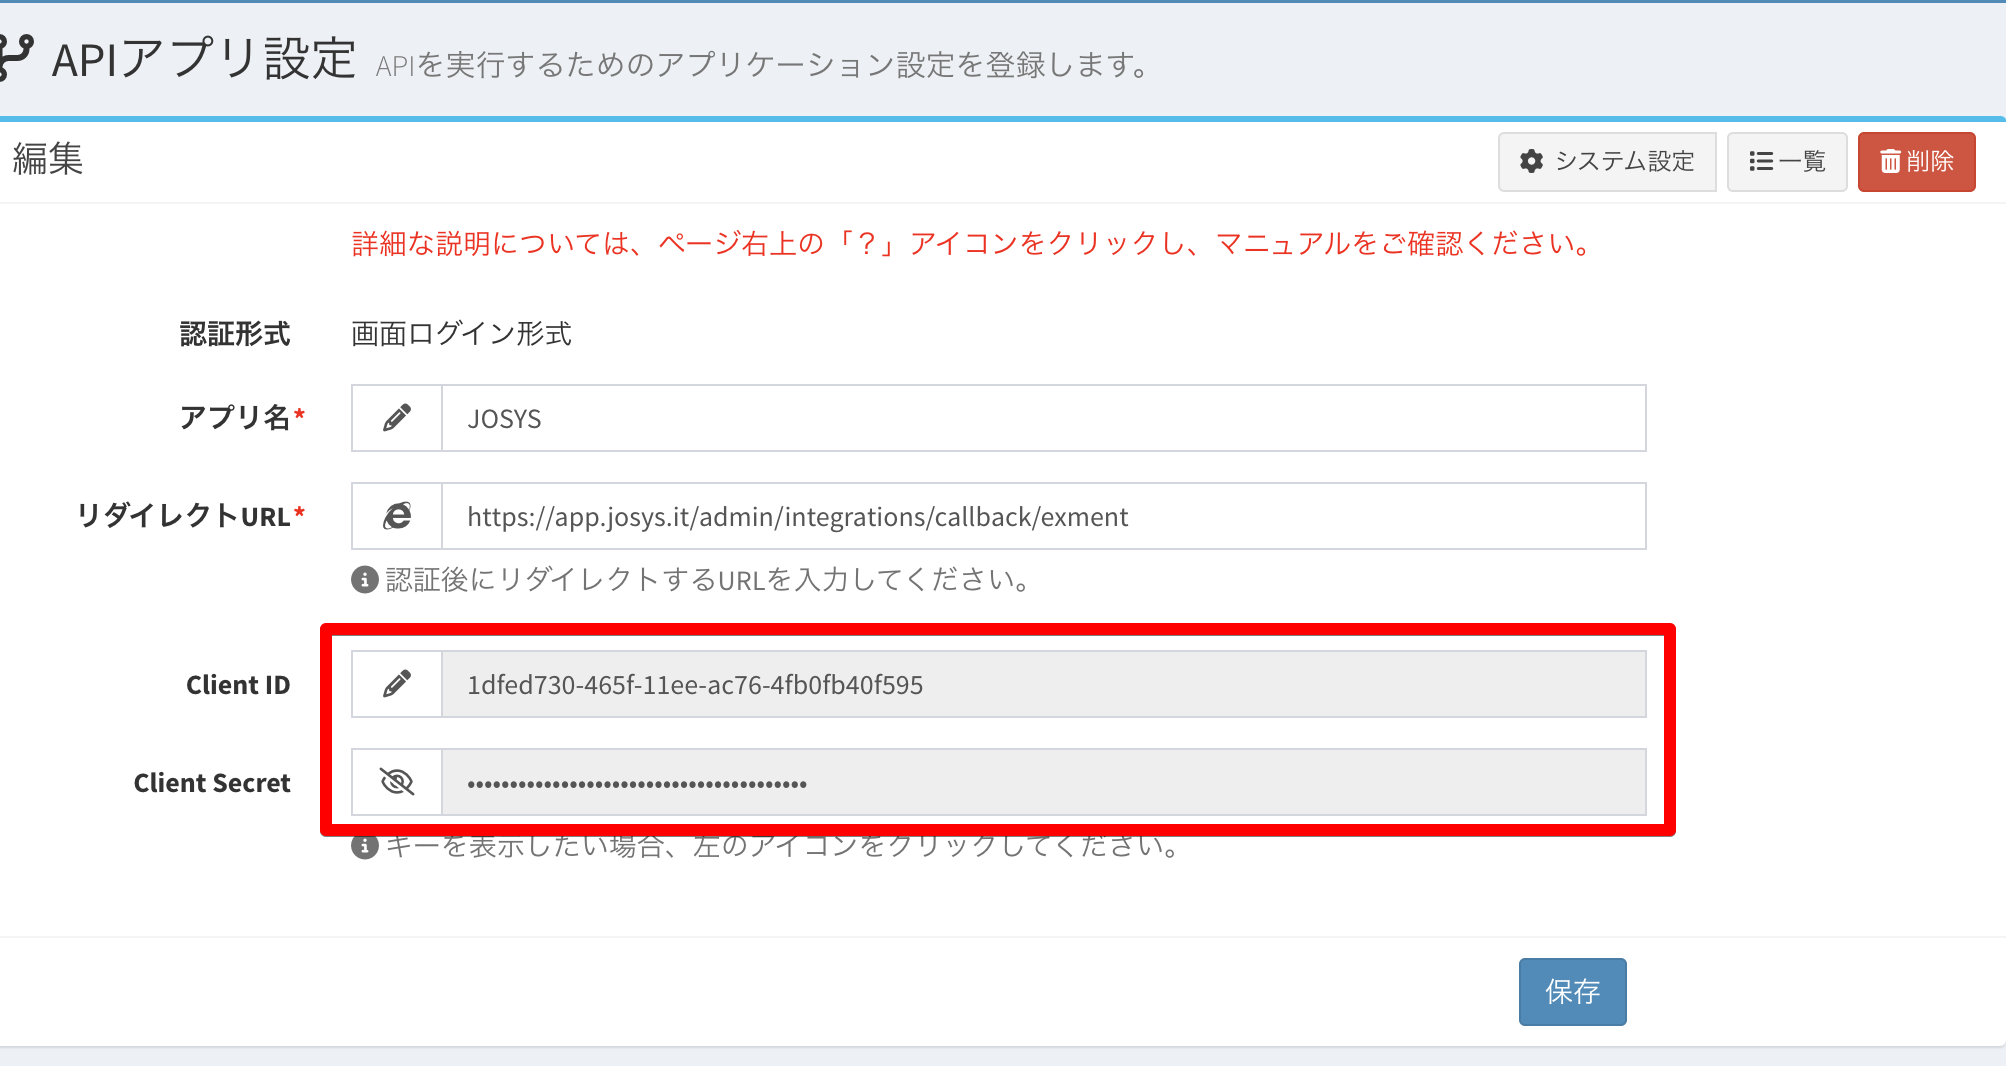Click the 編集 section heading
The height and width of the screenshot is (1066, 2006).
pos(48,159)
